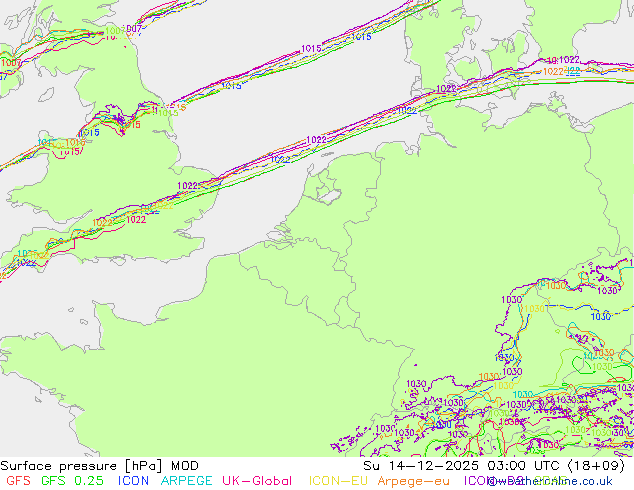
Task: Click the purple 1022 label near Denmark
Action: click(446, 89)
